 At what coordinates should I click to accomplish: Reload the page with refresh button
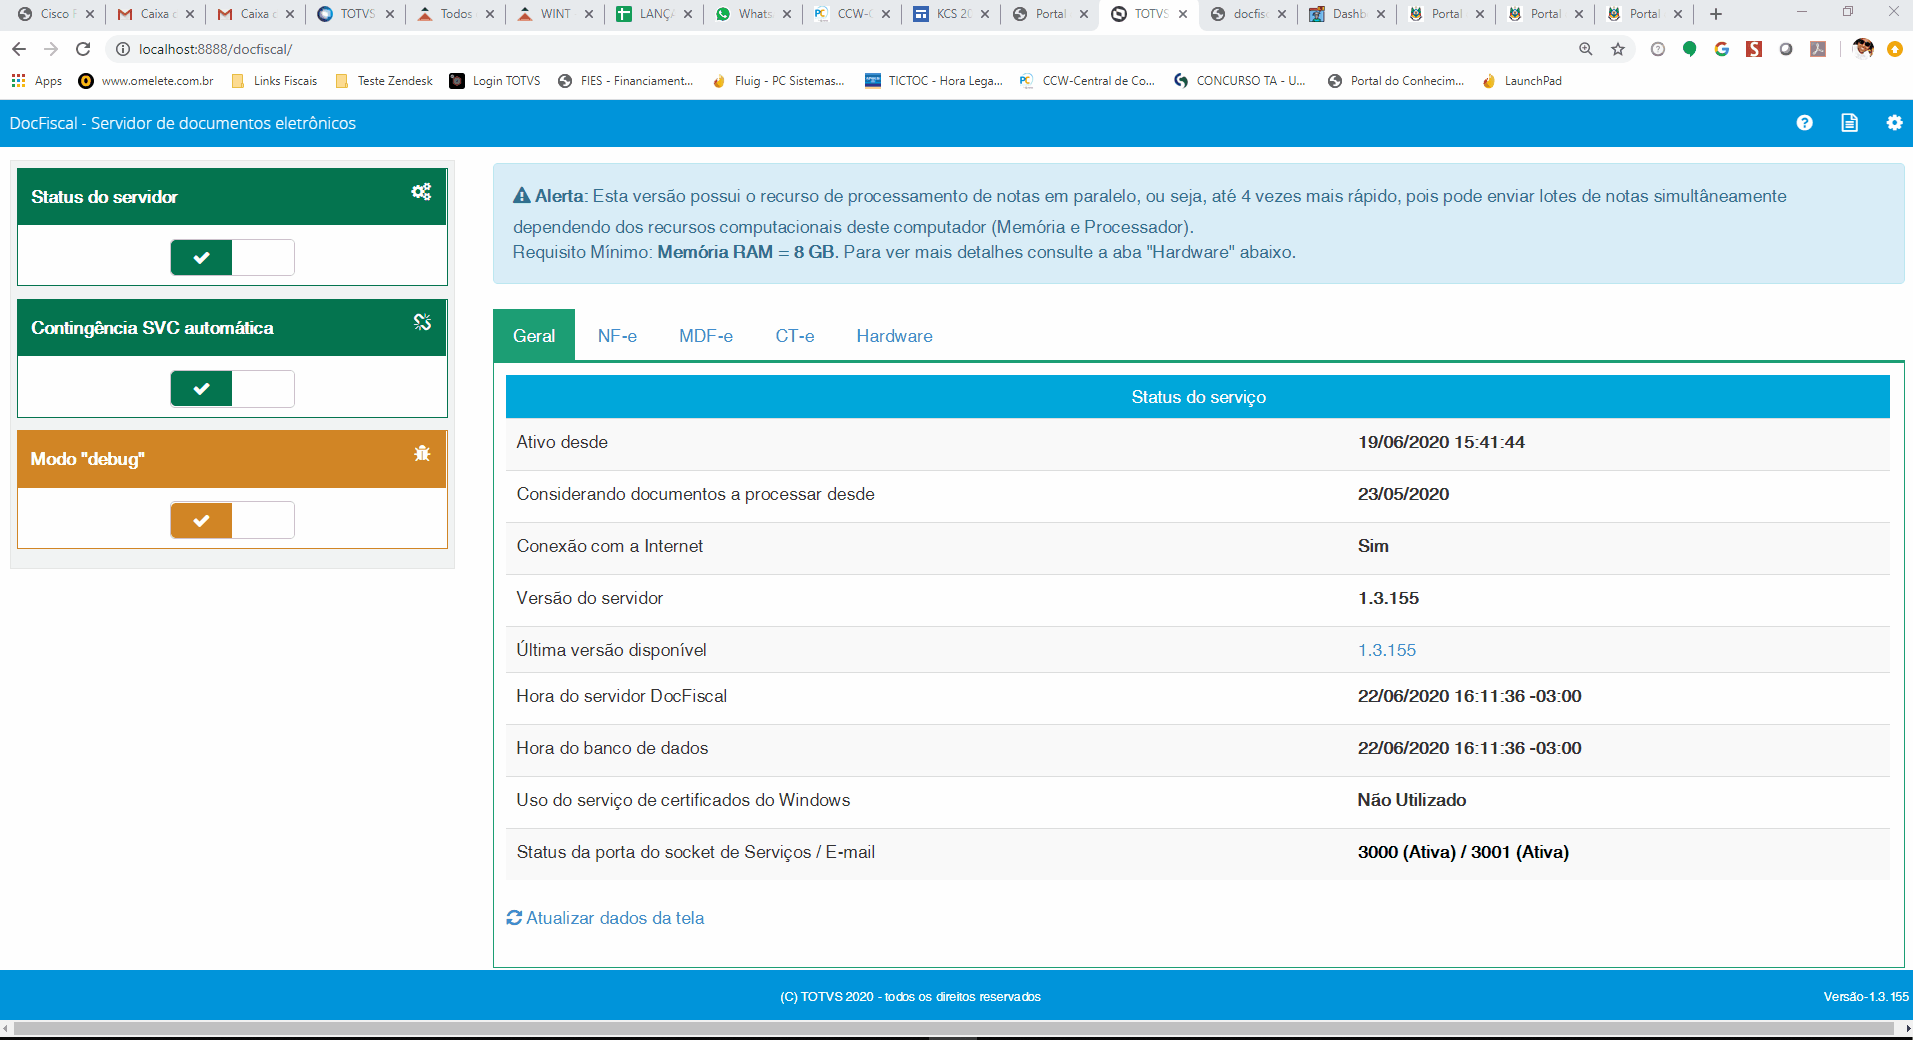click(83, 49)
